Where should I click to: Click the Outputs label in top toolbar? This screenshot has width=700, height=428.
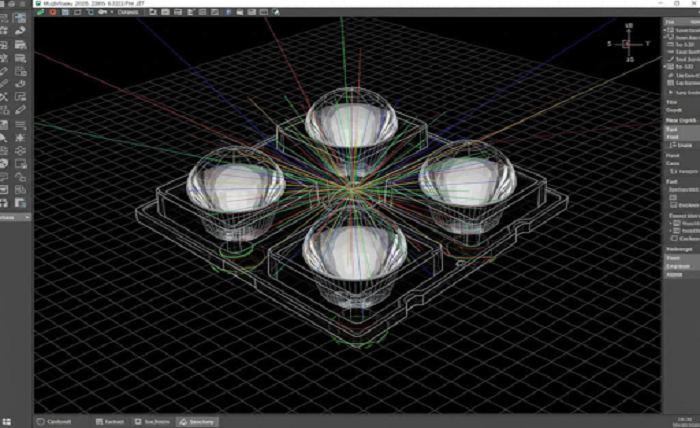click(x=128, y=12)
